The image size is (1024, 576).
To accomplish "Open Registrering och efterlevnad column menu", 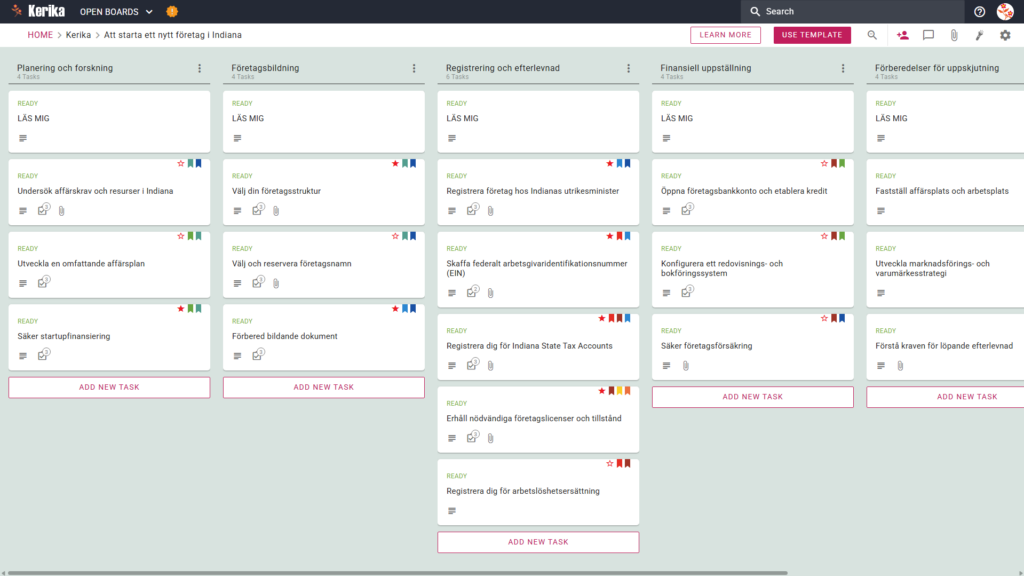I will 629,68.
